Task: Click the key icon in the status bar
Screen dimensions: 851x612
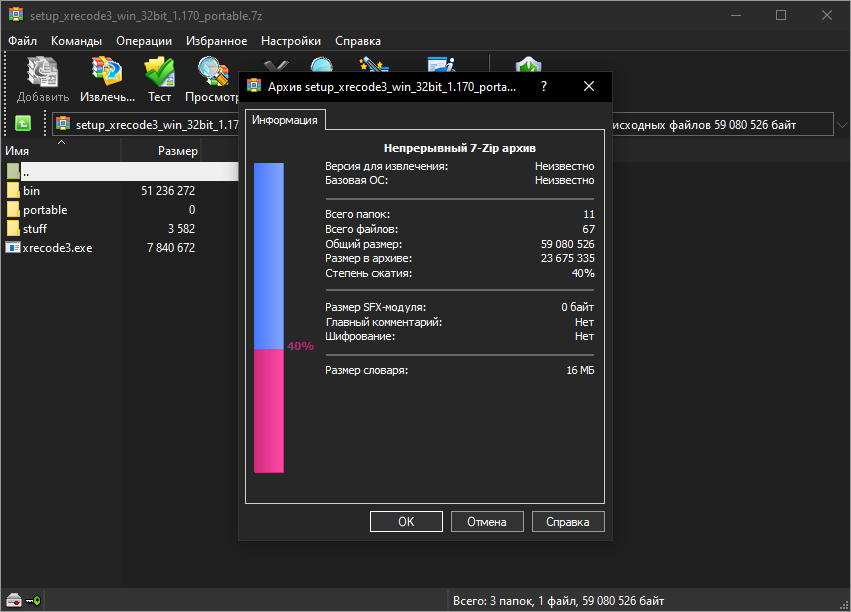Action: point(33,601)
